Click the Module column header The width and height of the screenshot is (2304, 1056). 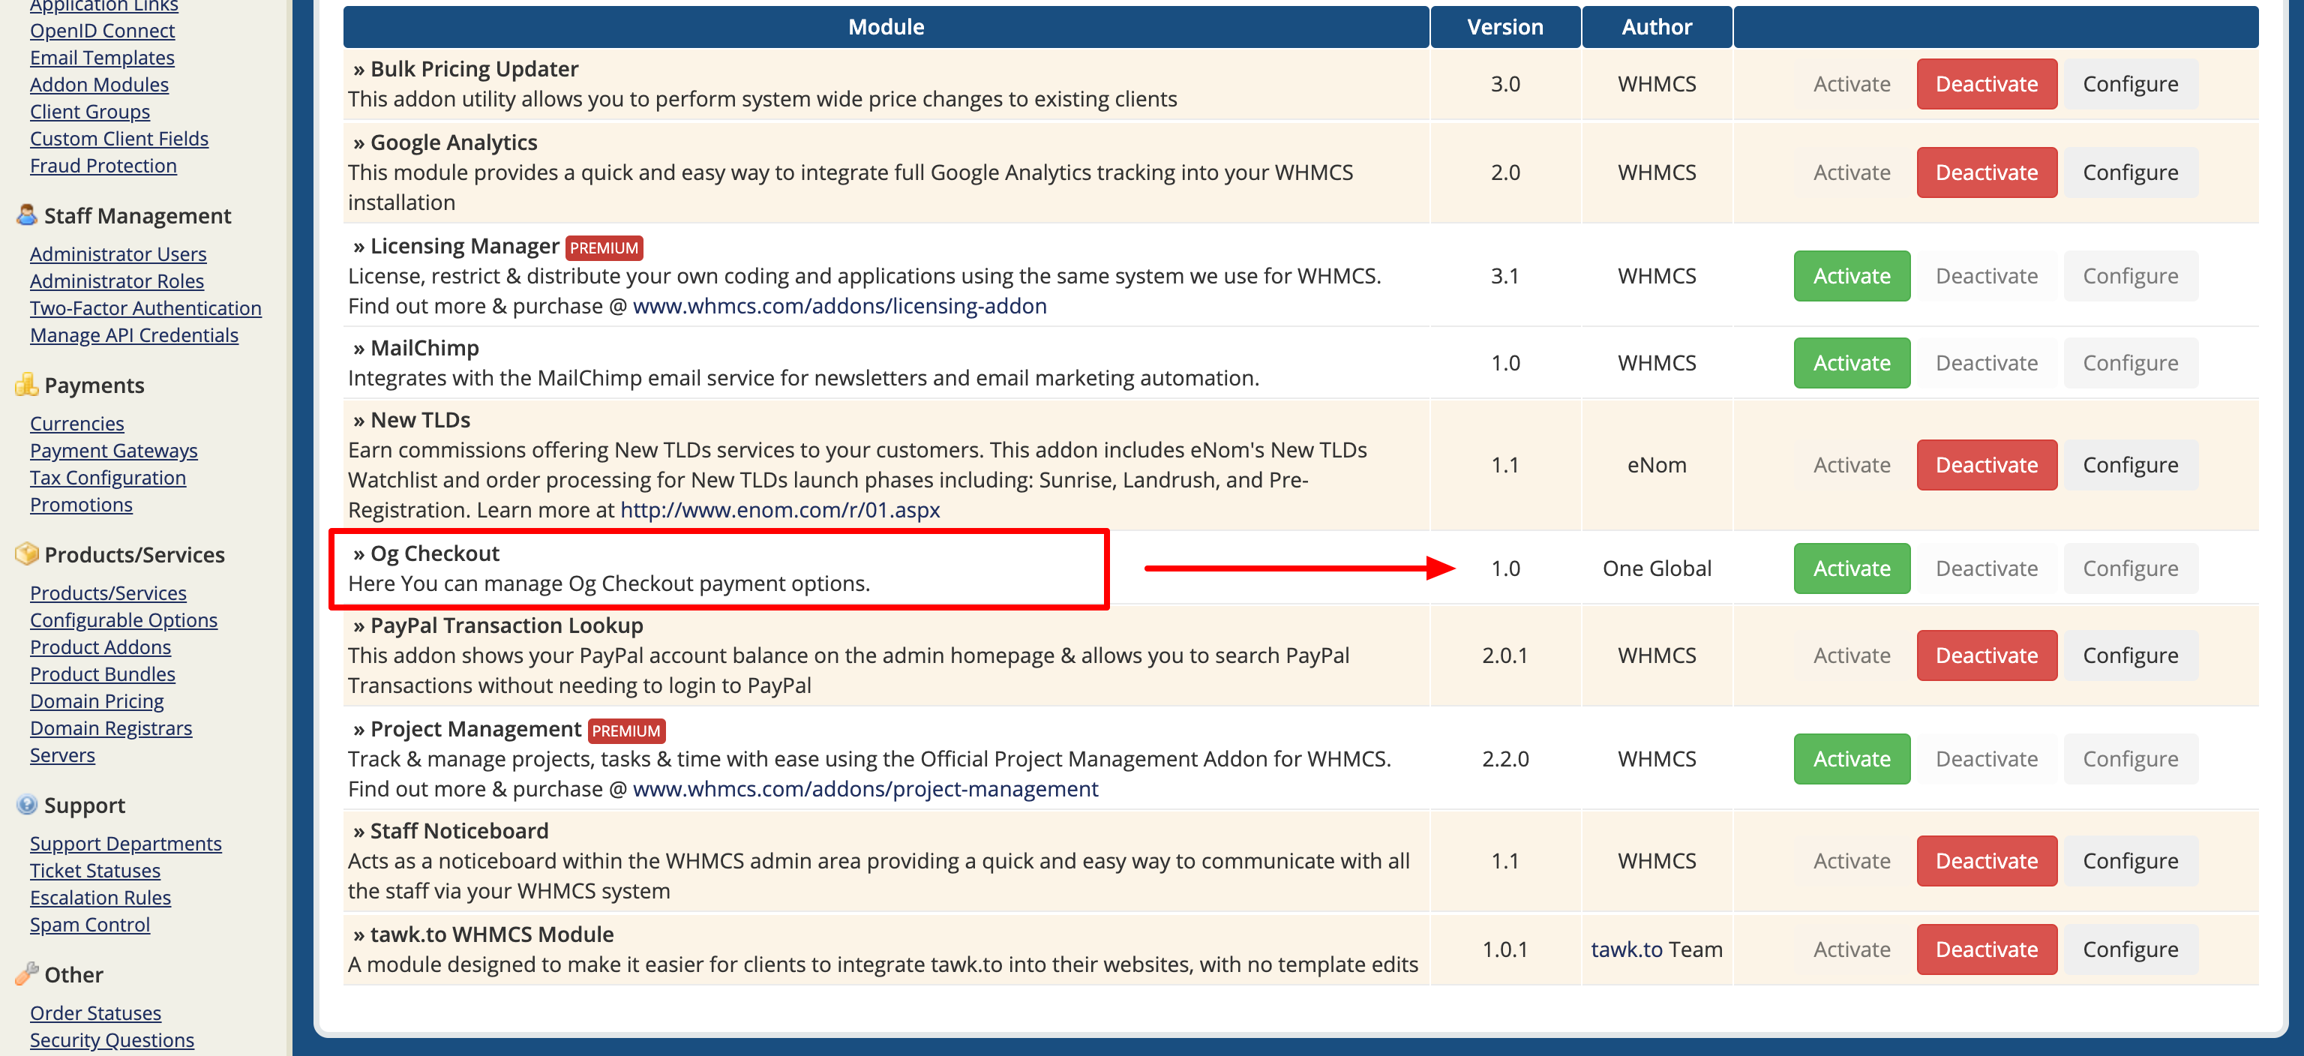pyautogui.click(x=885, y=27)
